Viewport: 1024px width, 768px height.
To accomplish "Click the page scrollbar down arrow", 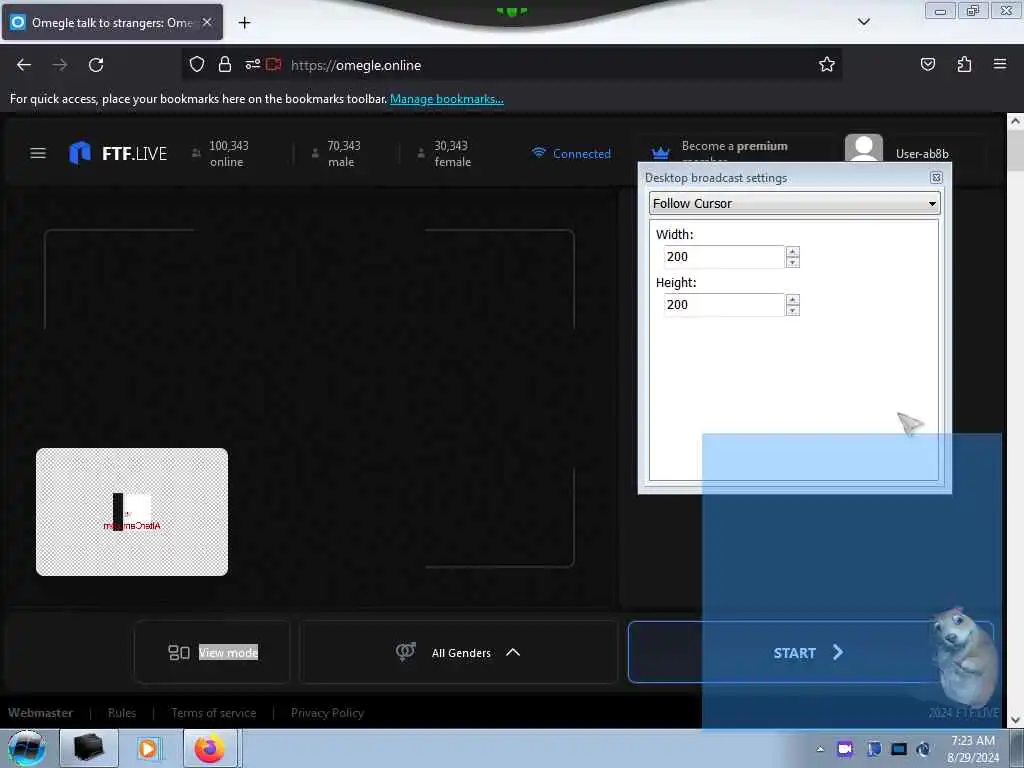I will tap(1015, 720).
